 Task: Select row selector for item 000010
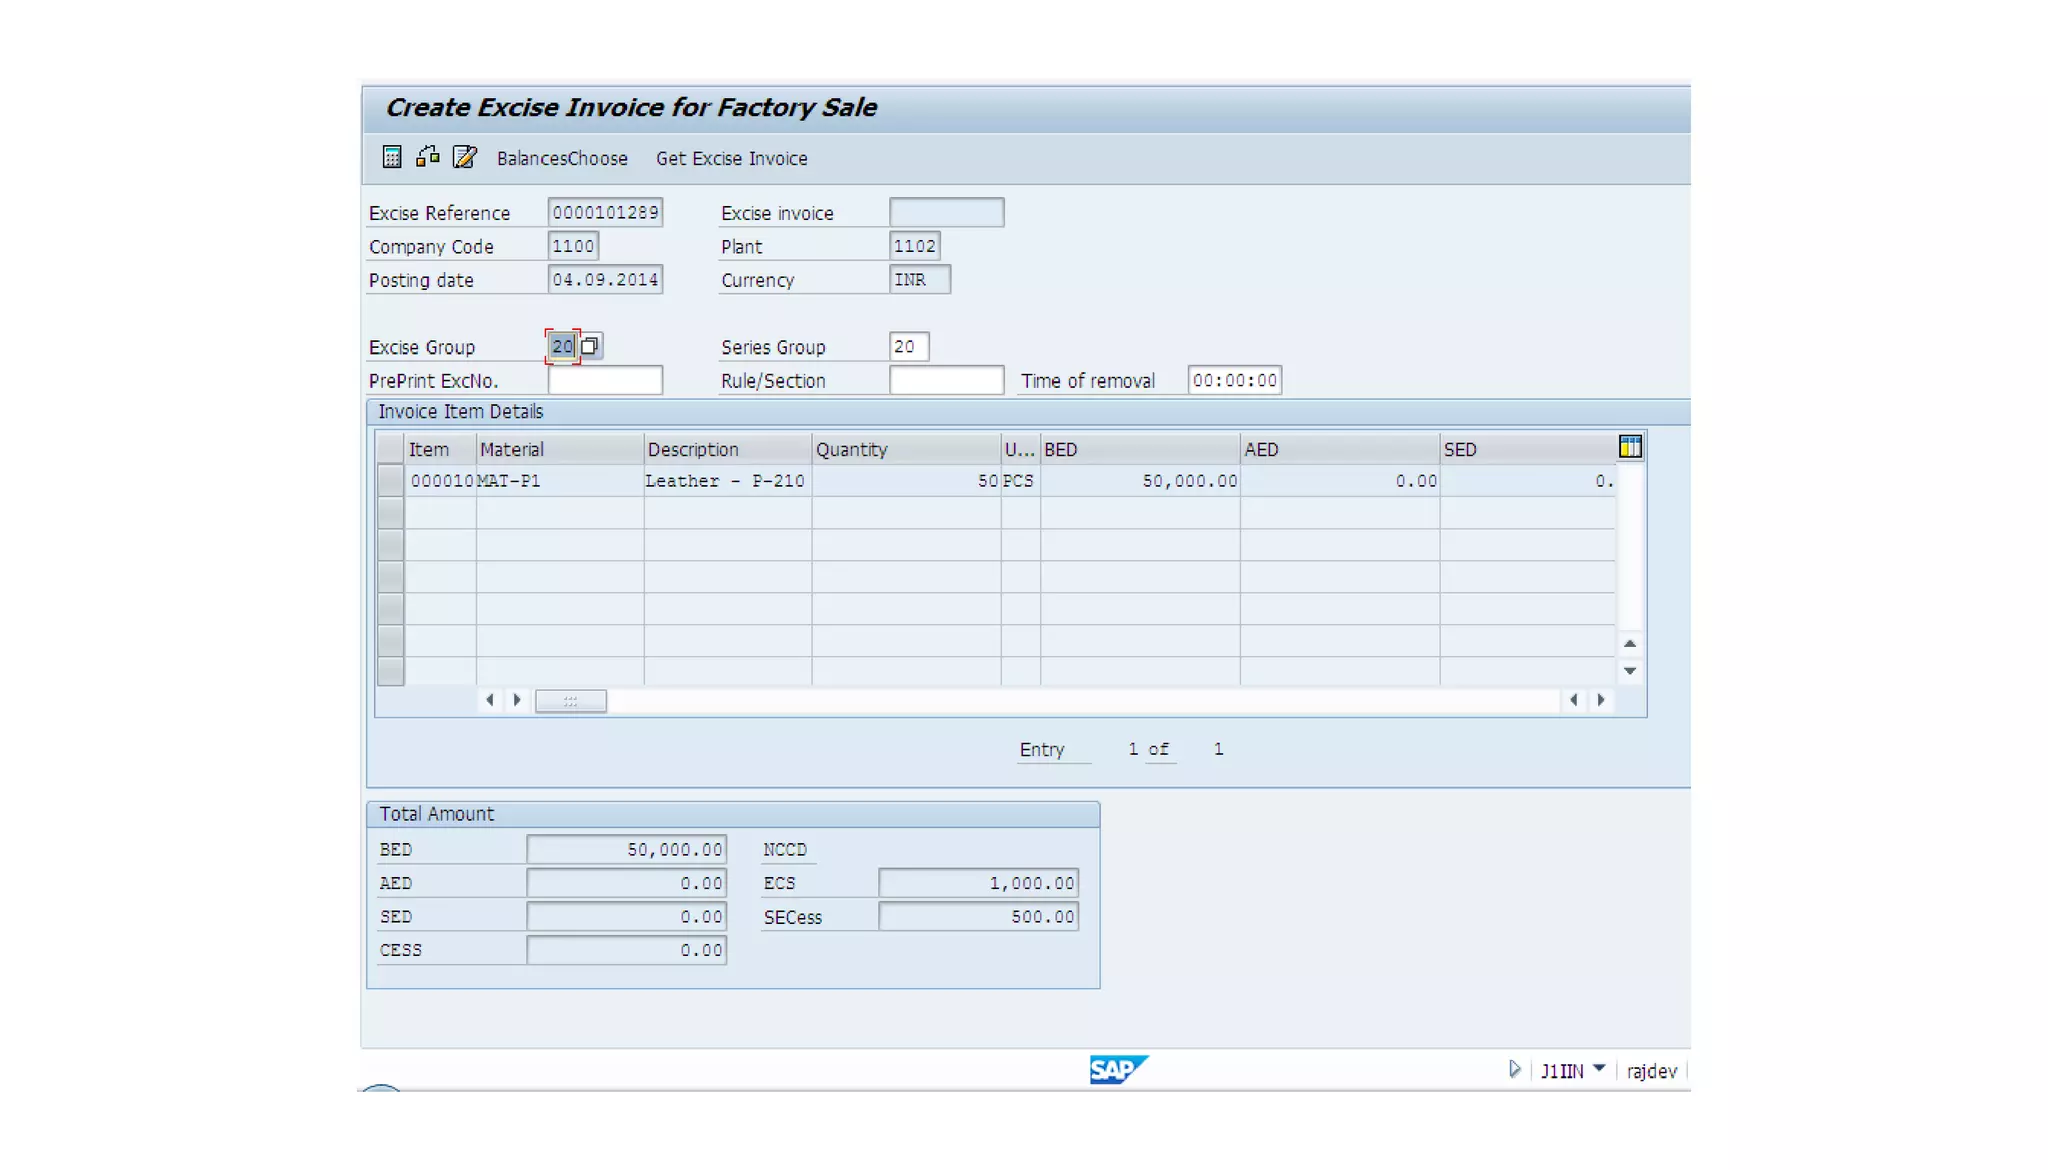coord(390,481)
